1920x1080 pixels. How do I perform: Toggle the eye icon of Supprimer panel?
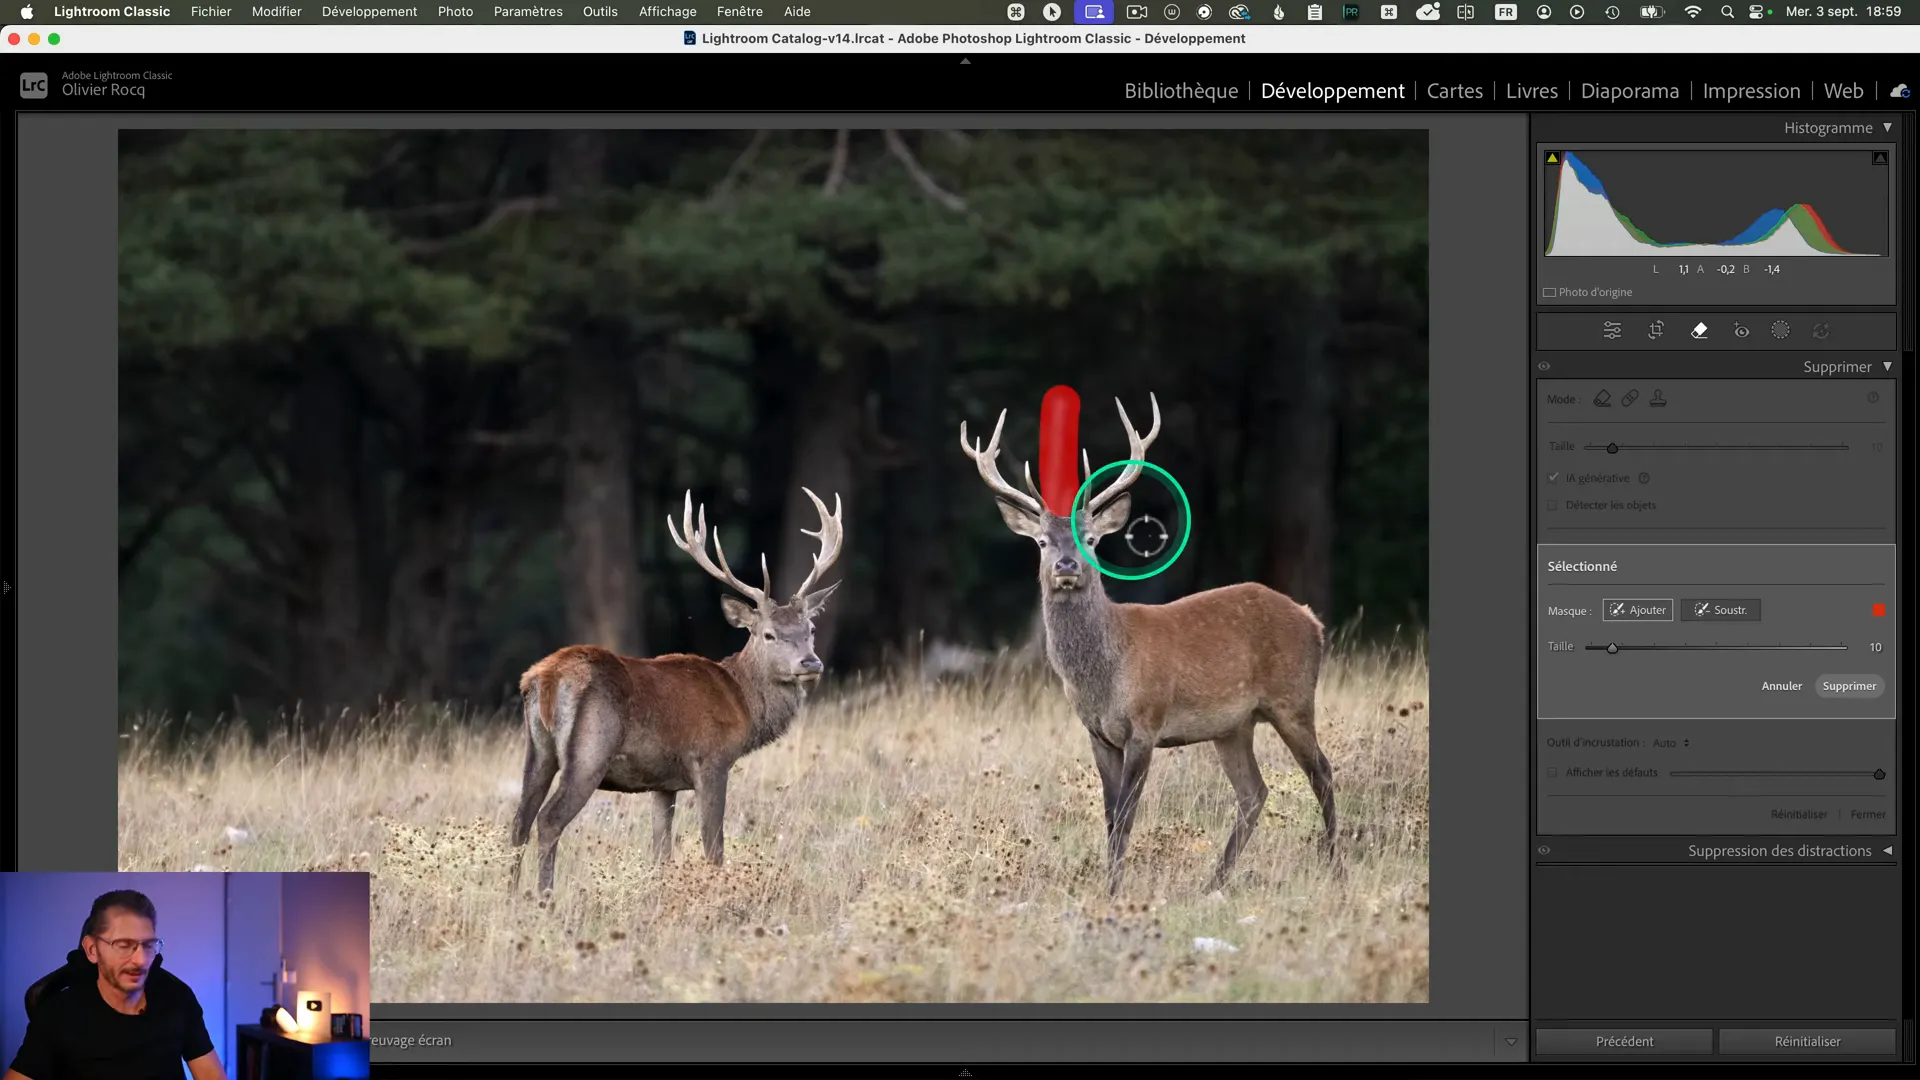(1544, 366)
